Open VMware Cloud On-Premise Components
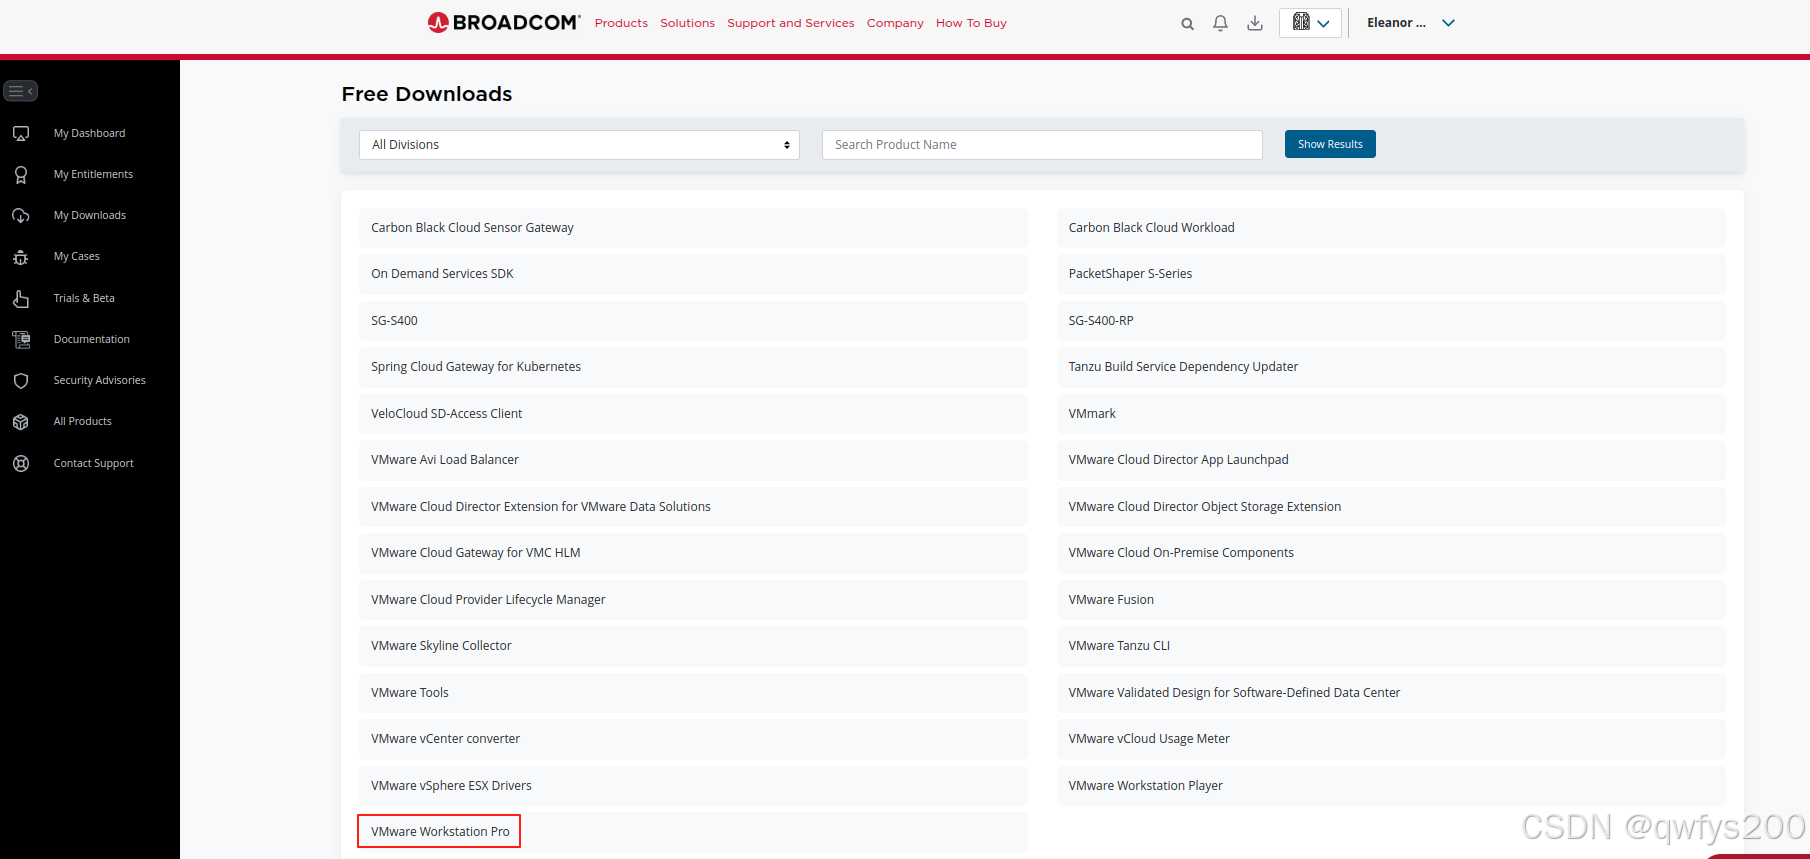Viewport: 1810px width, 859px height. [1390, 553]
